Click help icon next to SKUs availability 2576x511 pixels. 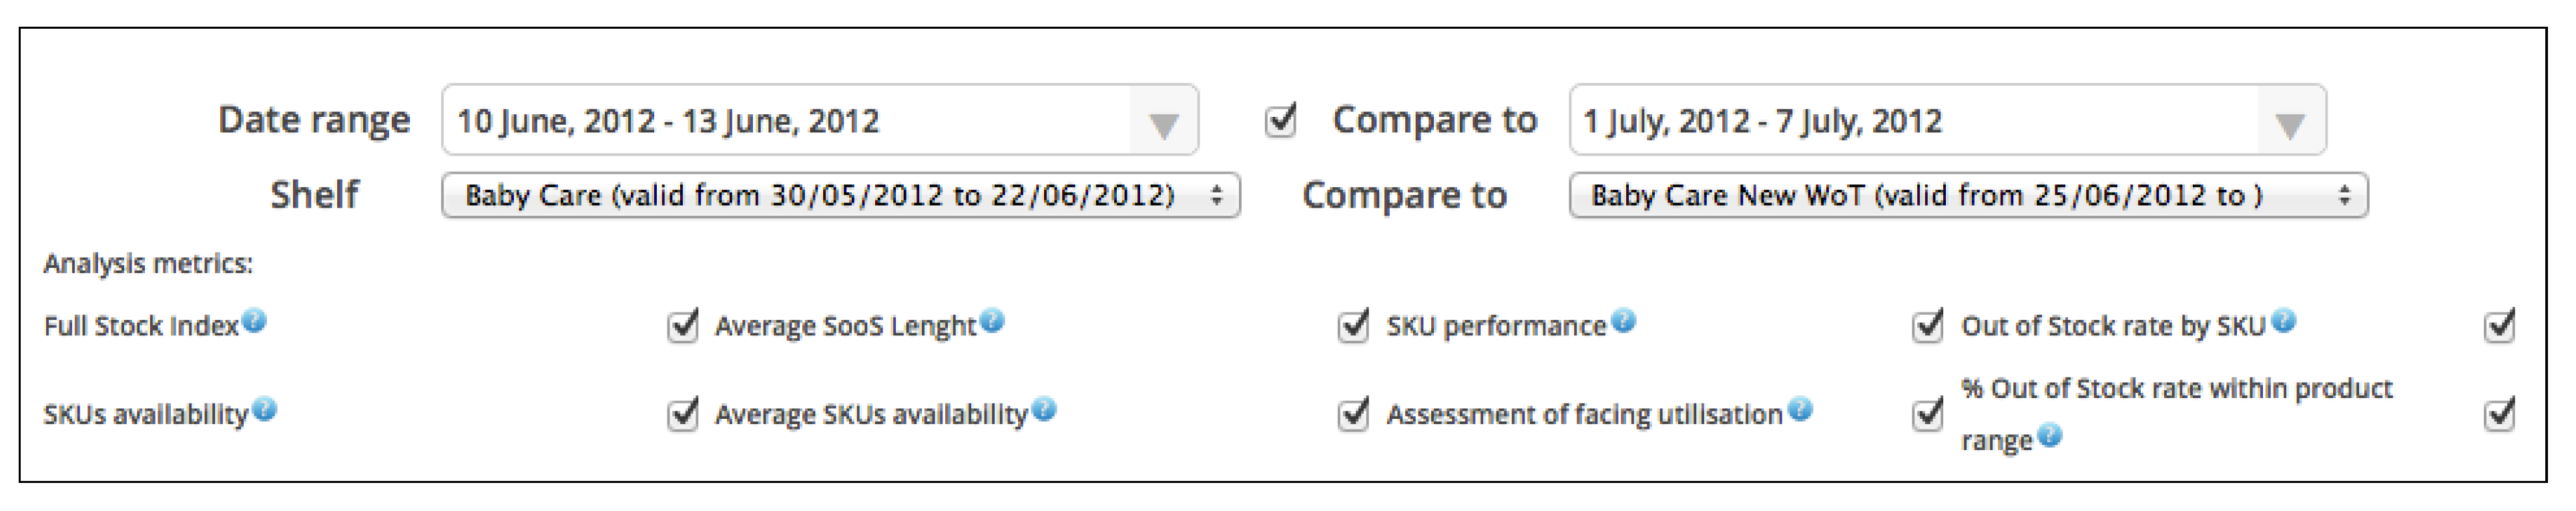pos(264,410)
